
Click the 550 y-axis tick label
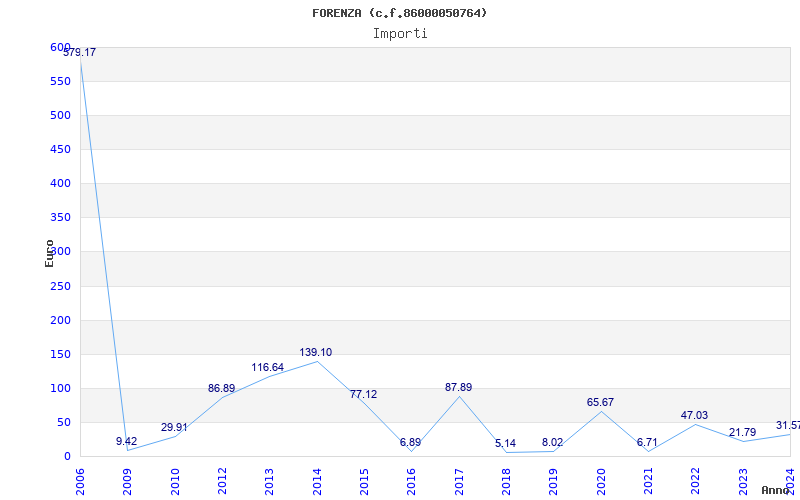click(60, 82)
